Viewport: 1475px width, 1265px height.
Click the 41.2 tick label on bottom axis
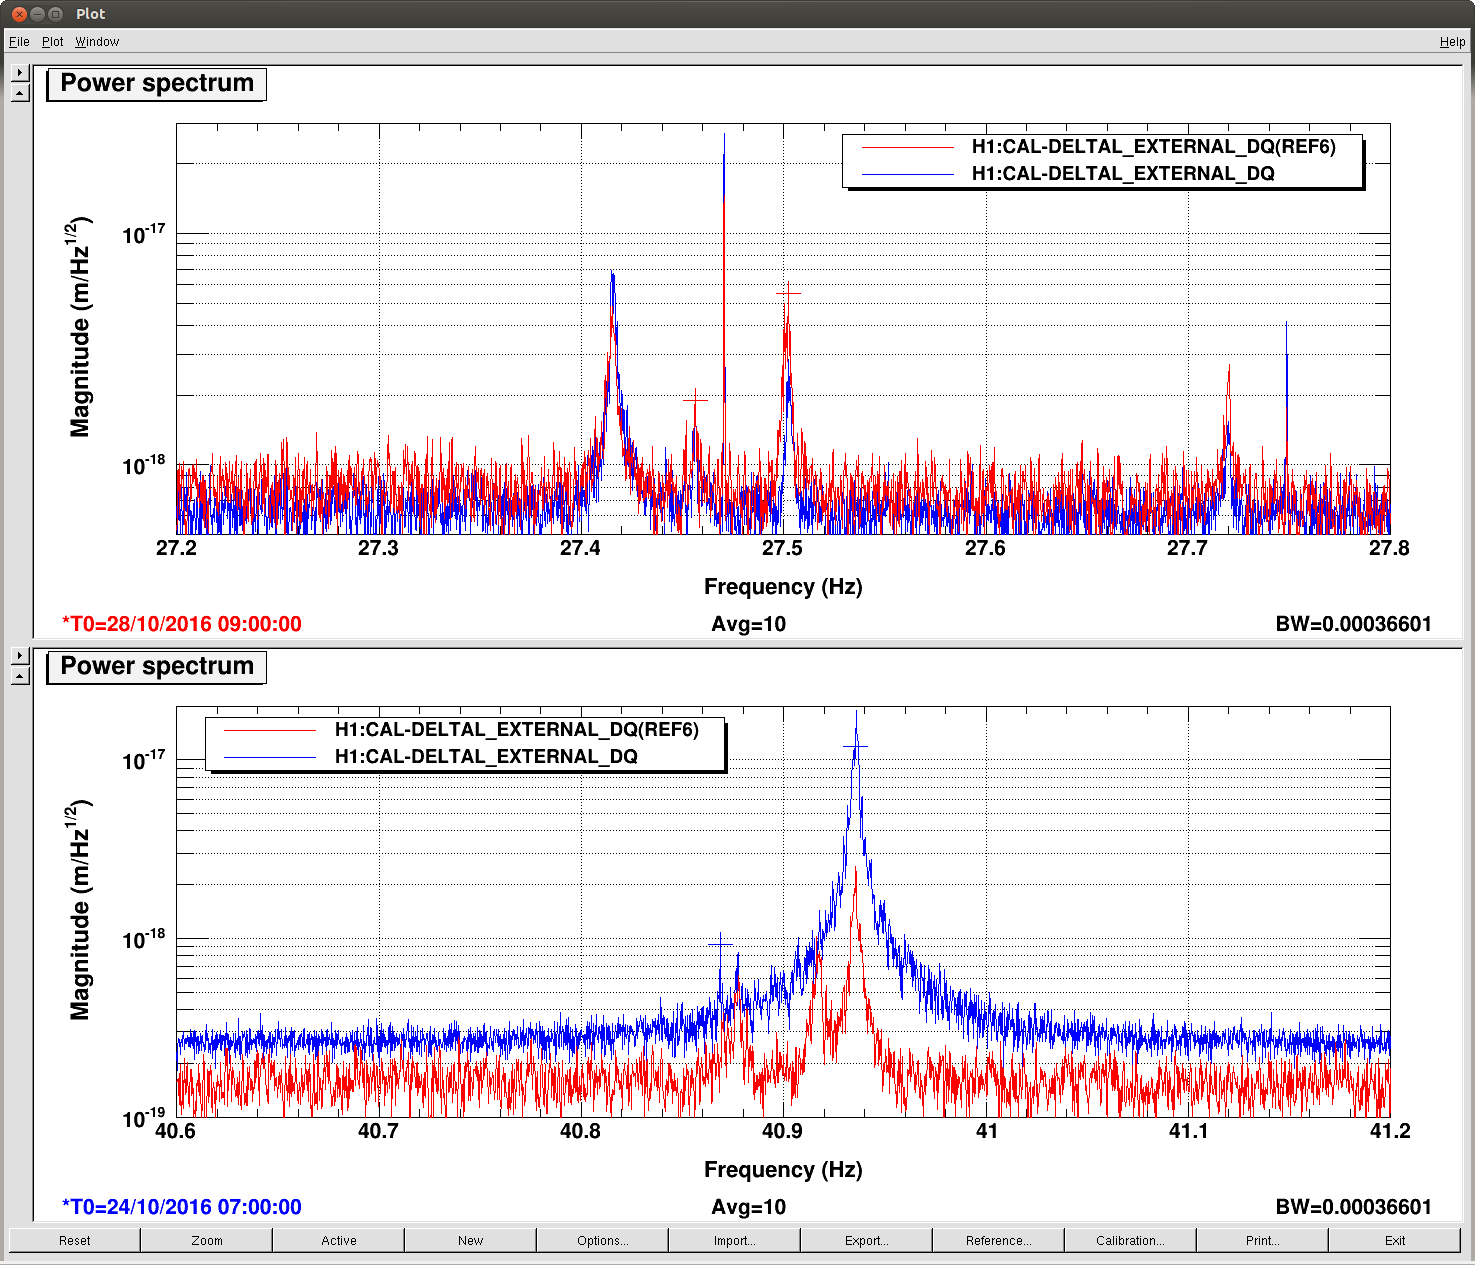[1389, 1131]
